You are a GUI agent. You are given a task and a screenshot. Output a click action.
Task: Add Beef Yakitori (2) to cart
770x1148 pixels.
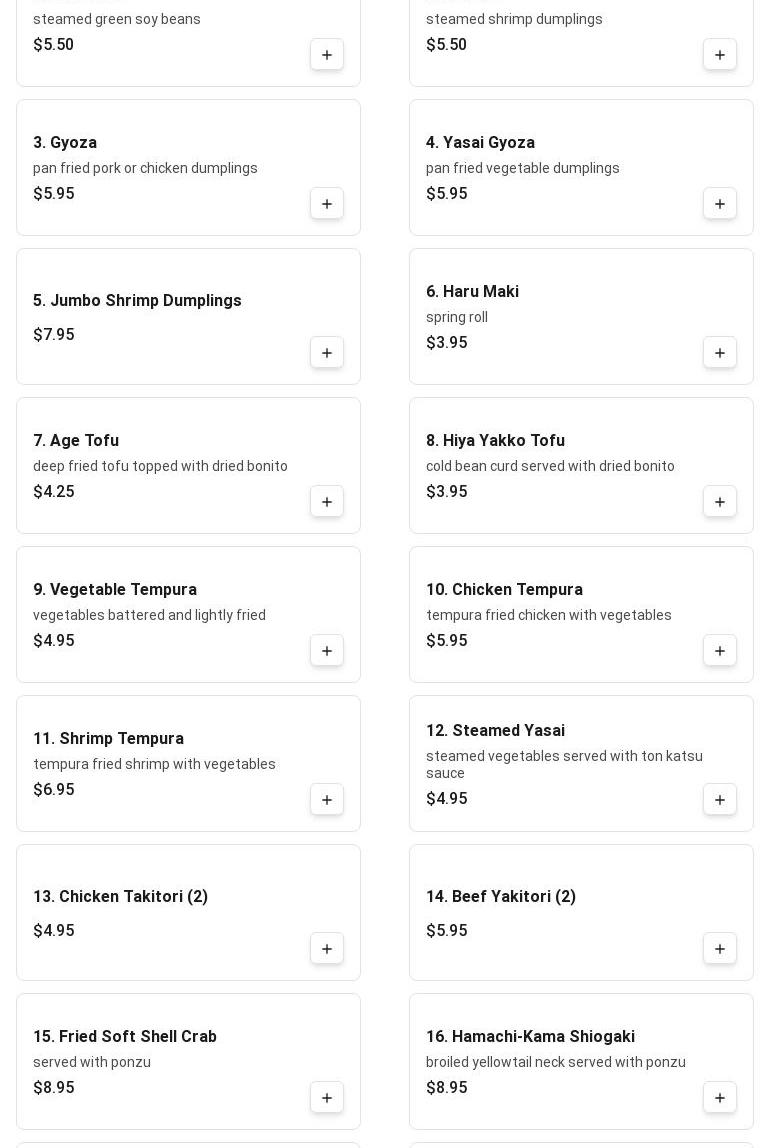(720, 949)
